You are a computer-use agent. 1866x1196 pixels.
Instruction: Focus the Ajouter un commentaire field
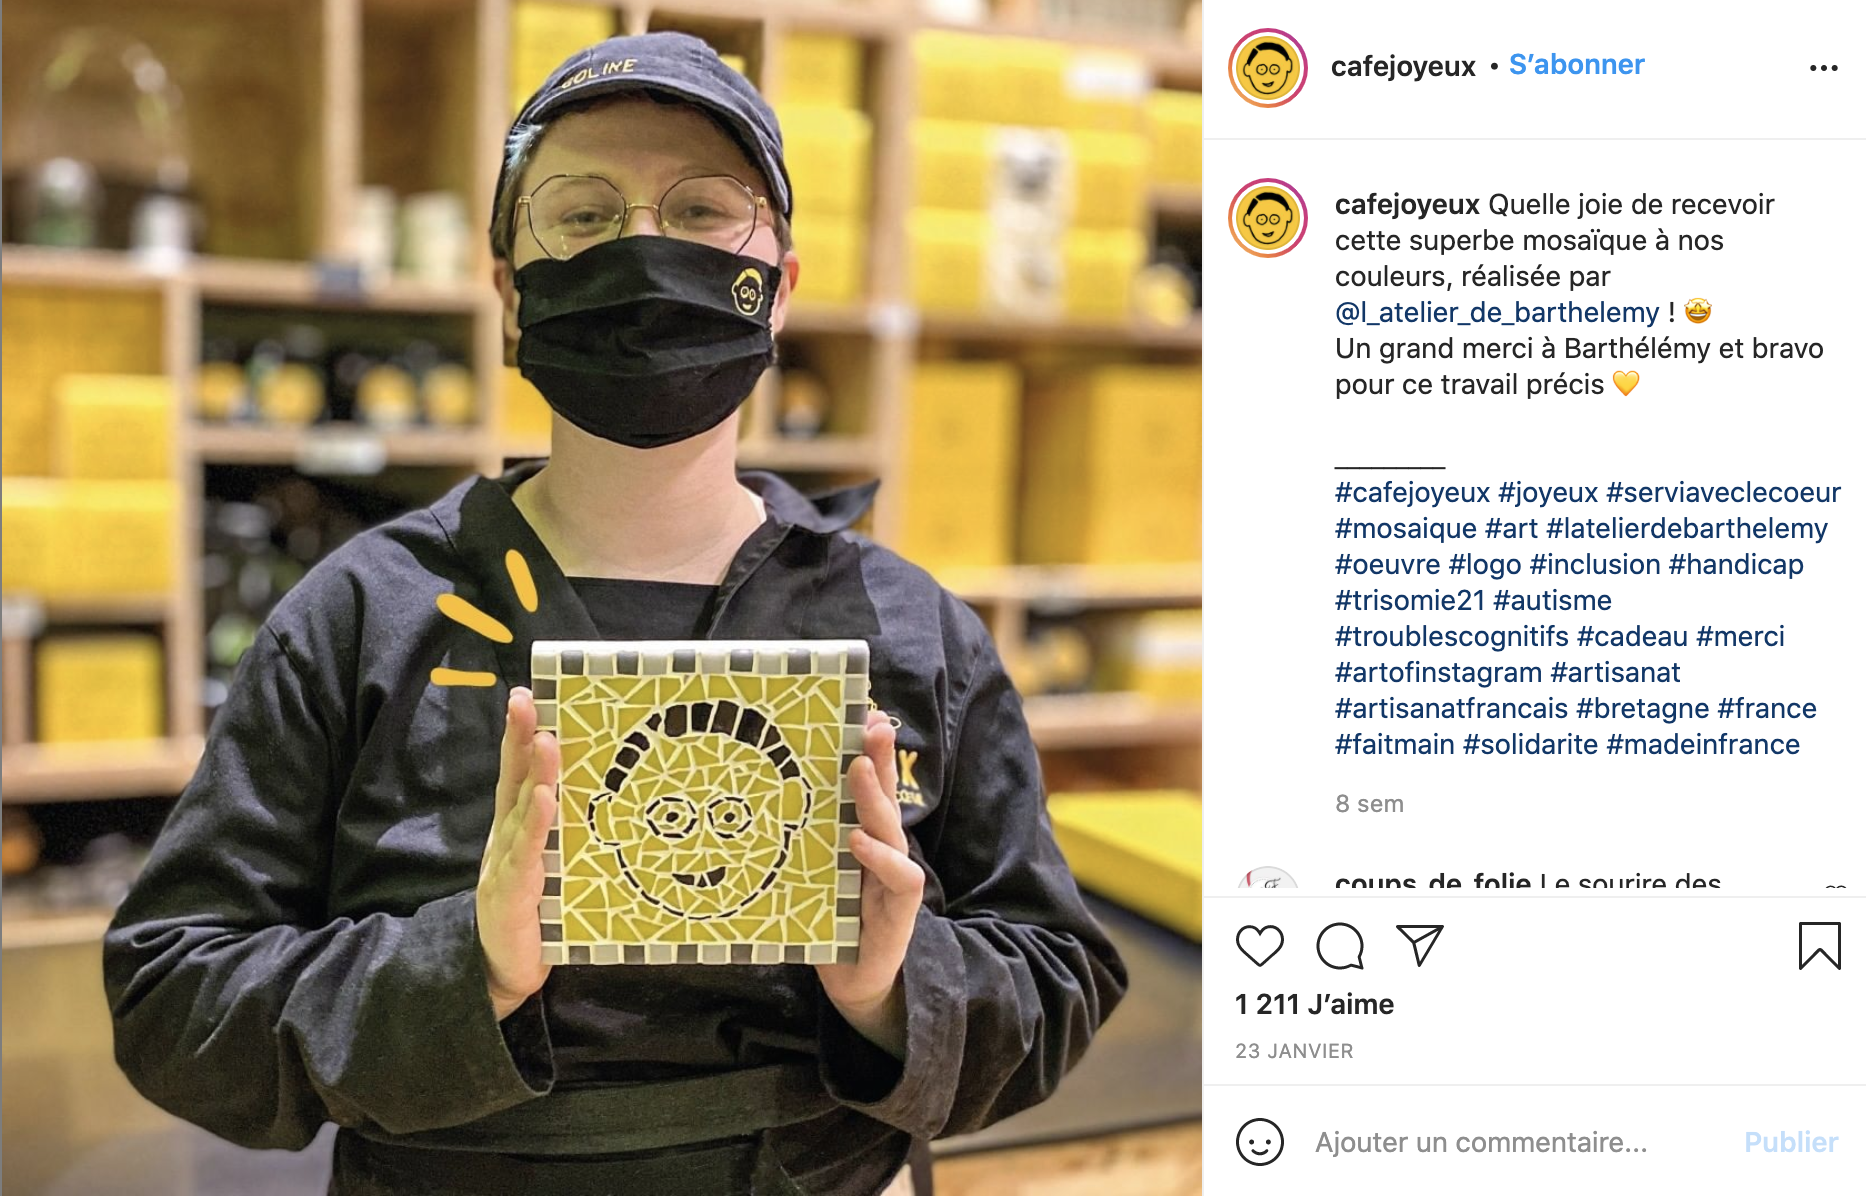coord(1481,1142)
